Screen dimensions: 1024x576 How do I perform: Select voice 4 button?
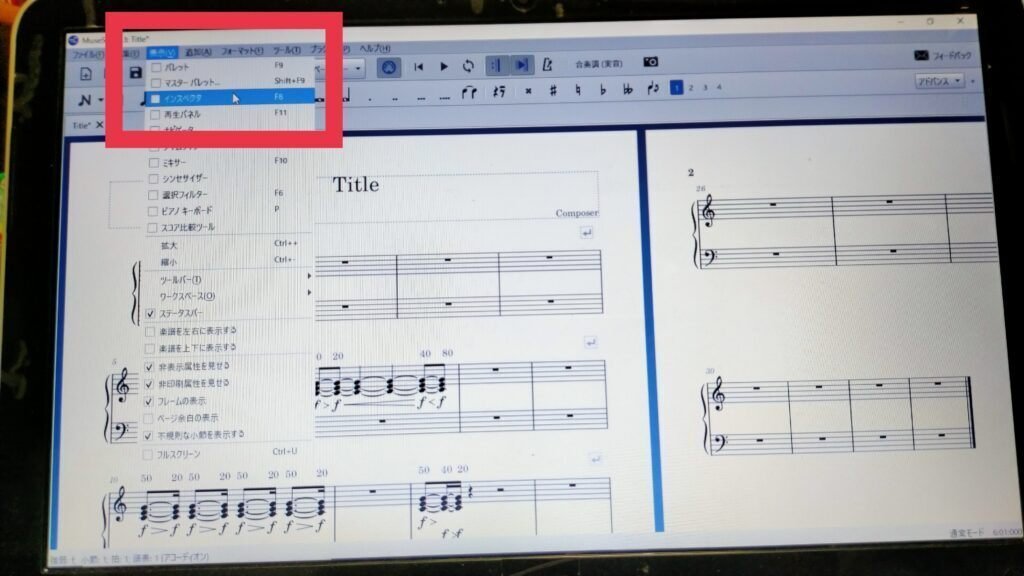pyautogui.click(x=719, y=87)
